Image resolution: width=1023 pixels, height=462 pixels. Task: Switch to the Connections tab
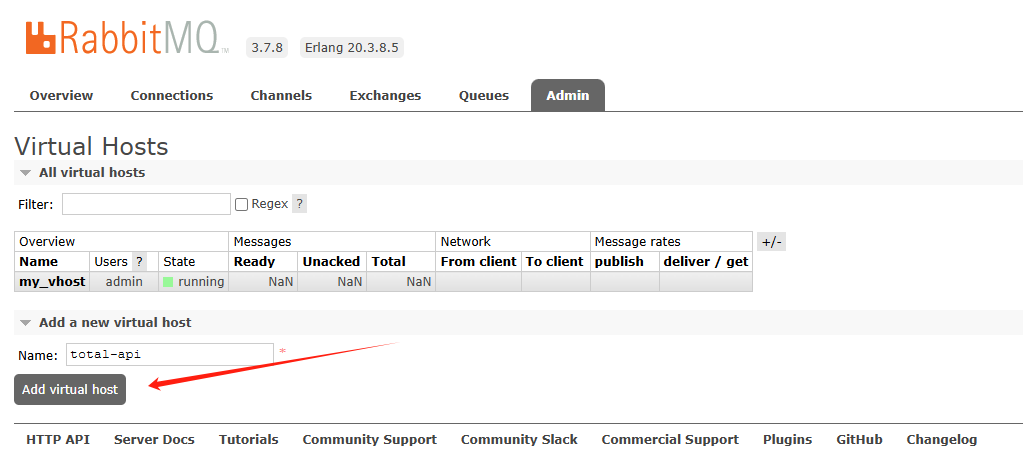172,95
